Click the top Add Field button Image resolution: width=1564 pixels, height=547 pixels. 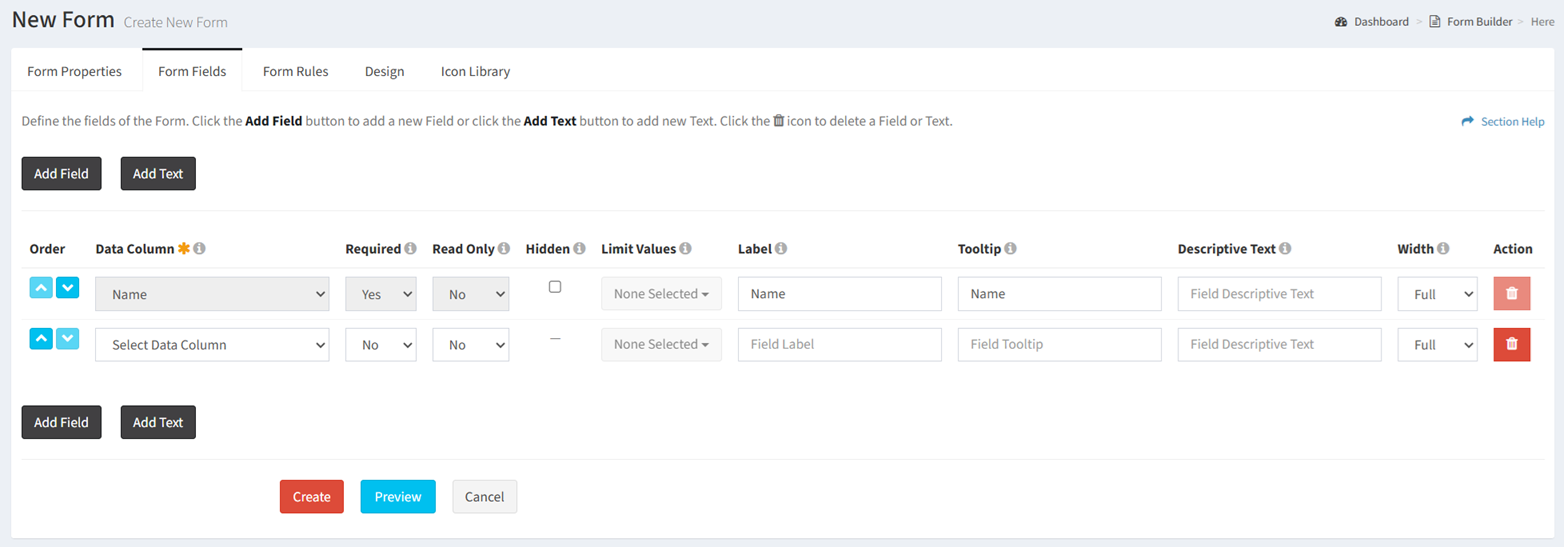(61, 173)
